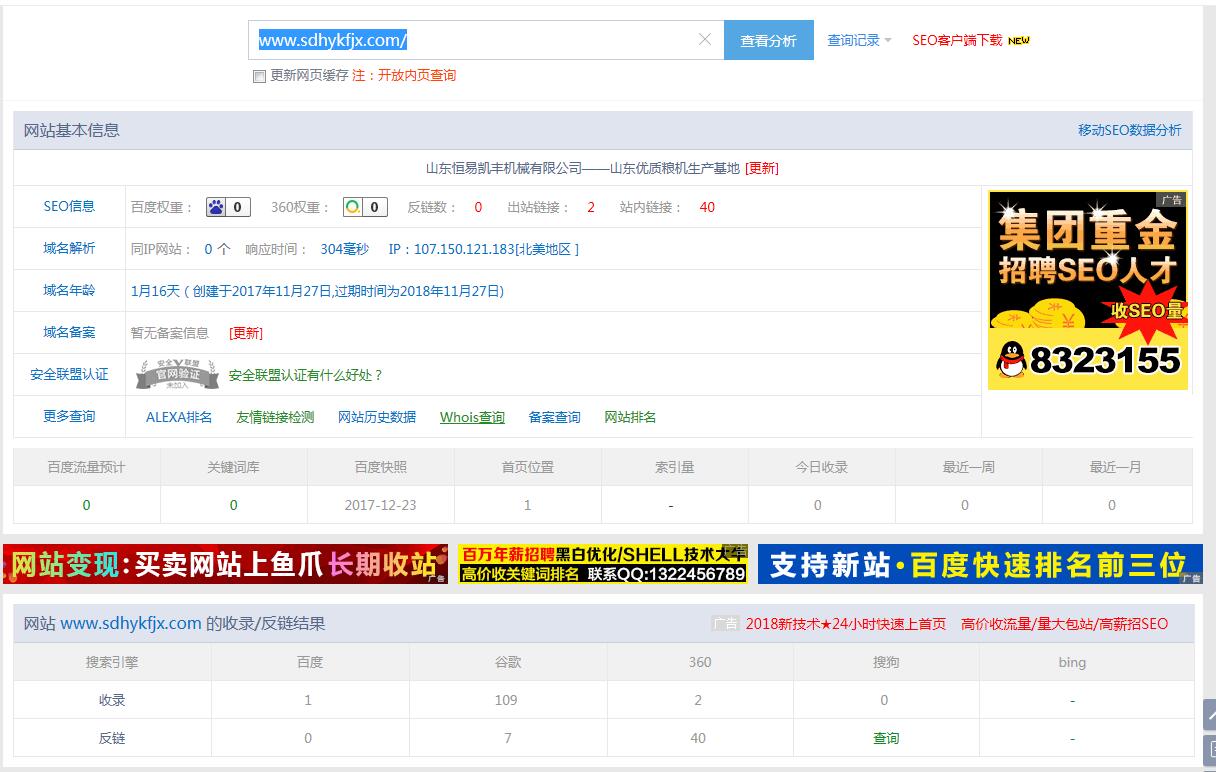
Task: Click the 关键词库 value 0
Action: [234, 505]
